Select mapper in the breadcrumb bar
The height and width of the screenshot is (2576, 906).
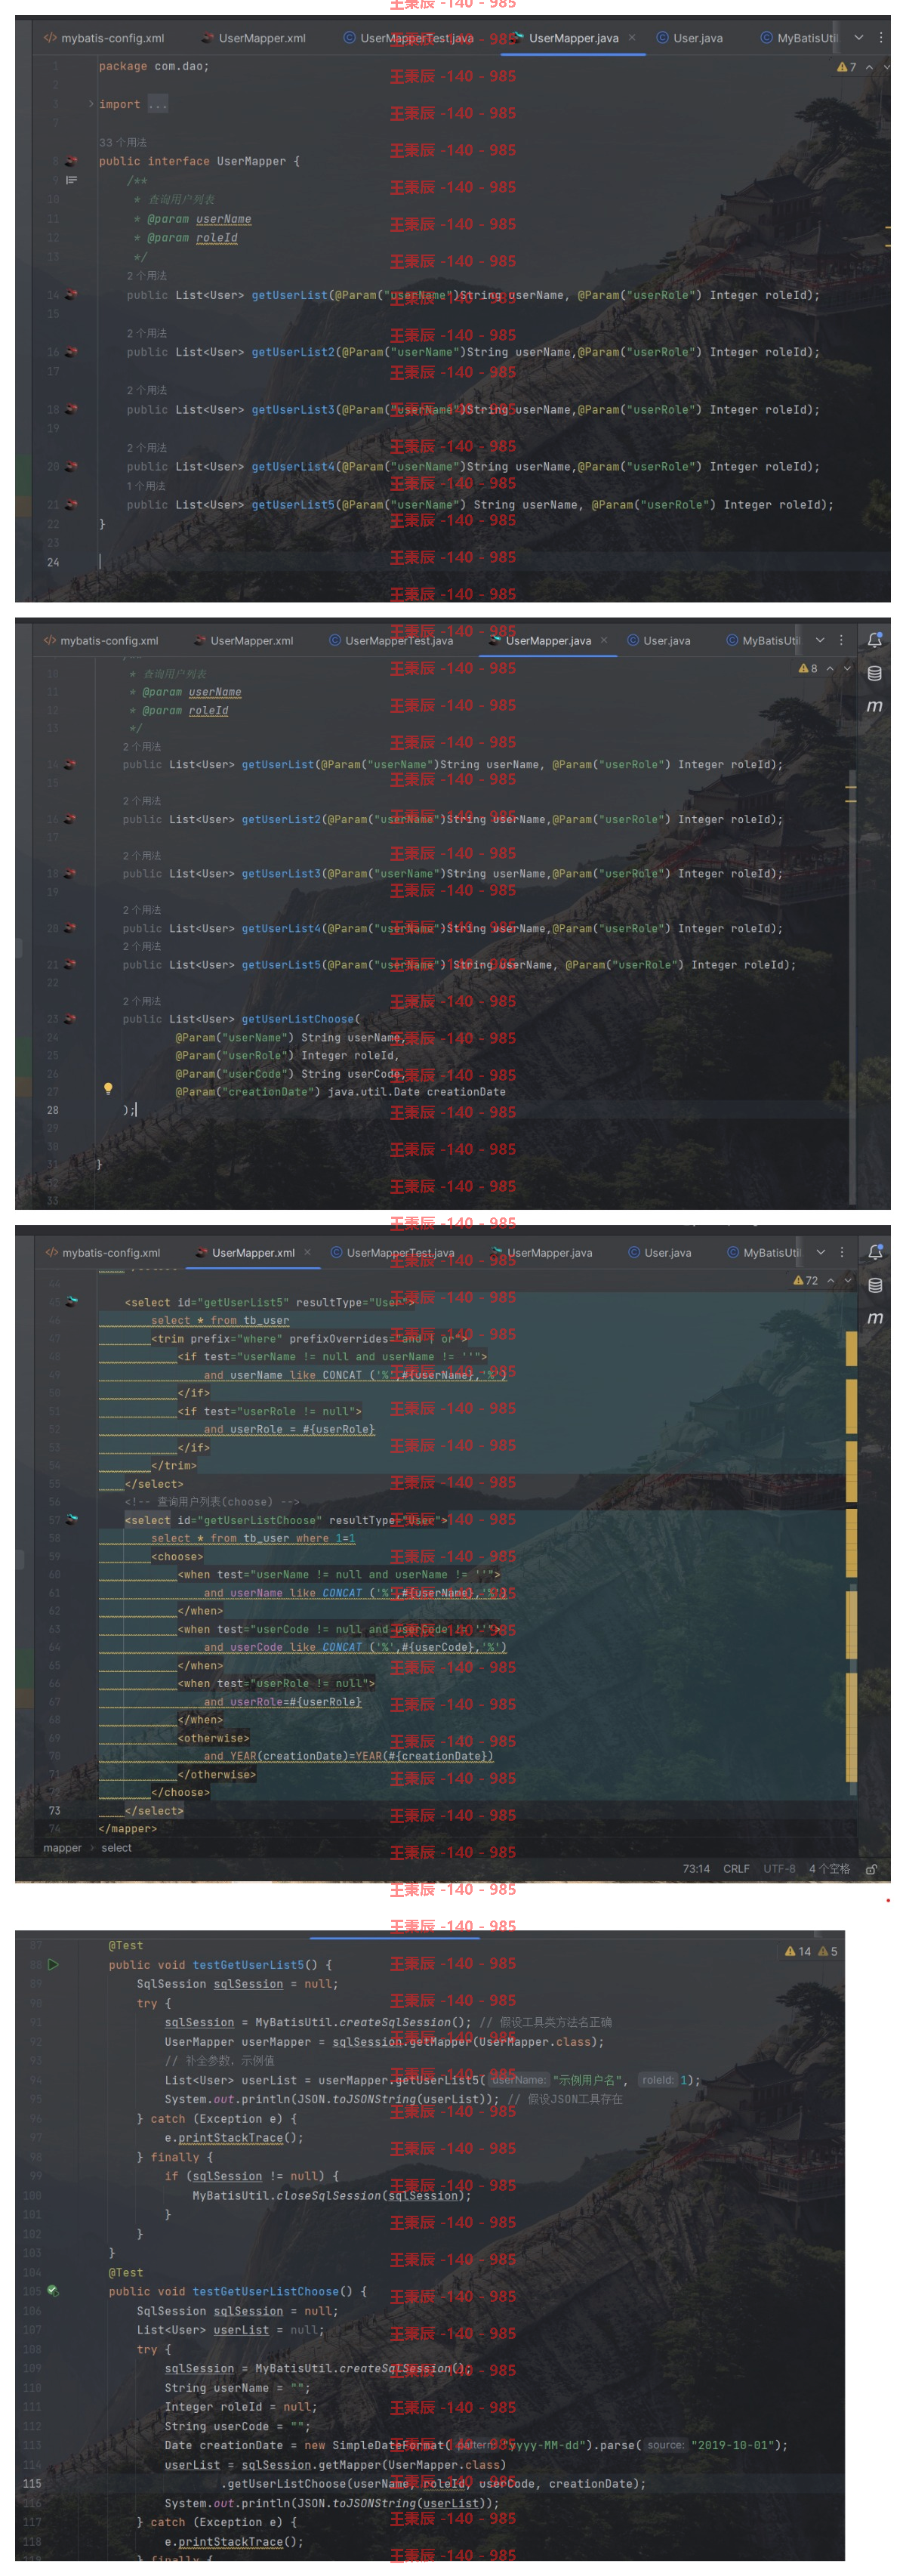62,1848
